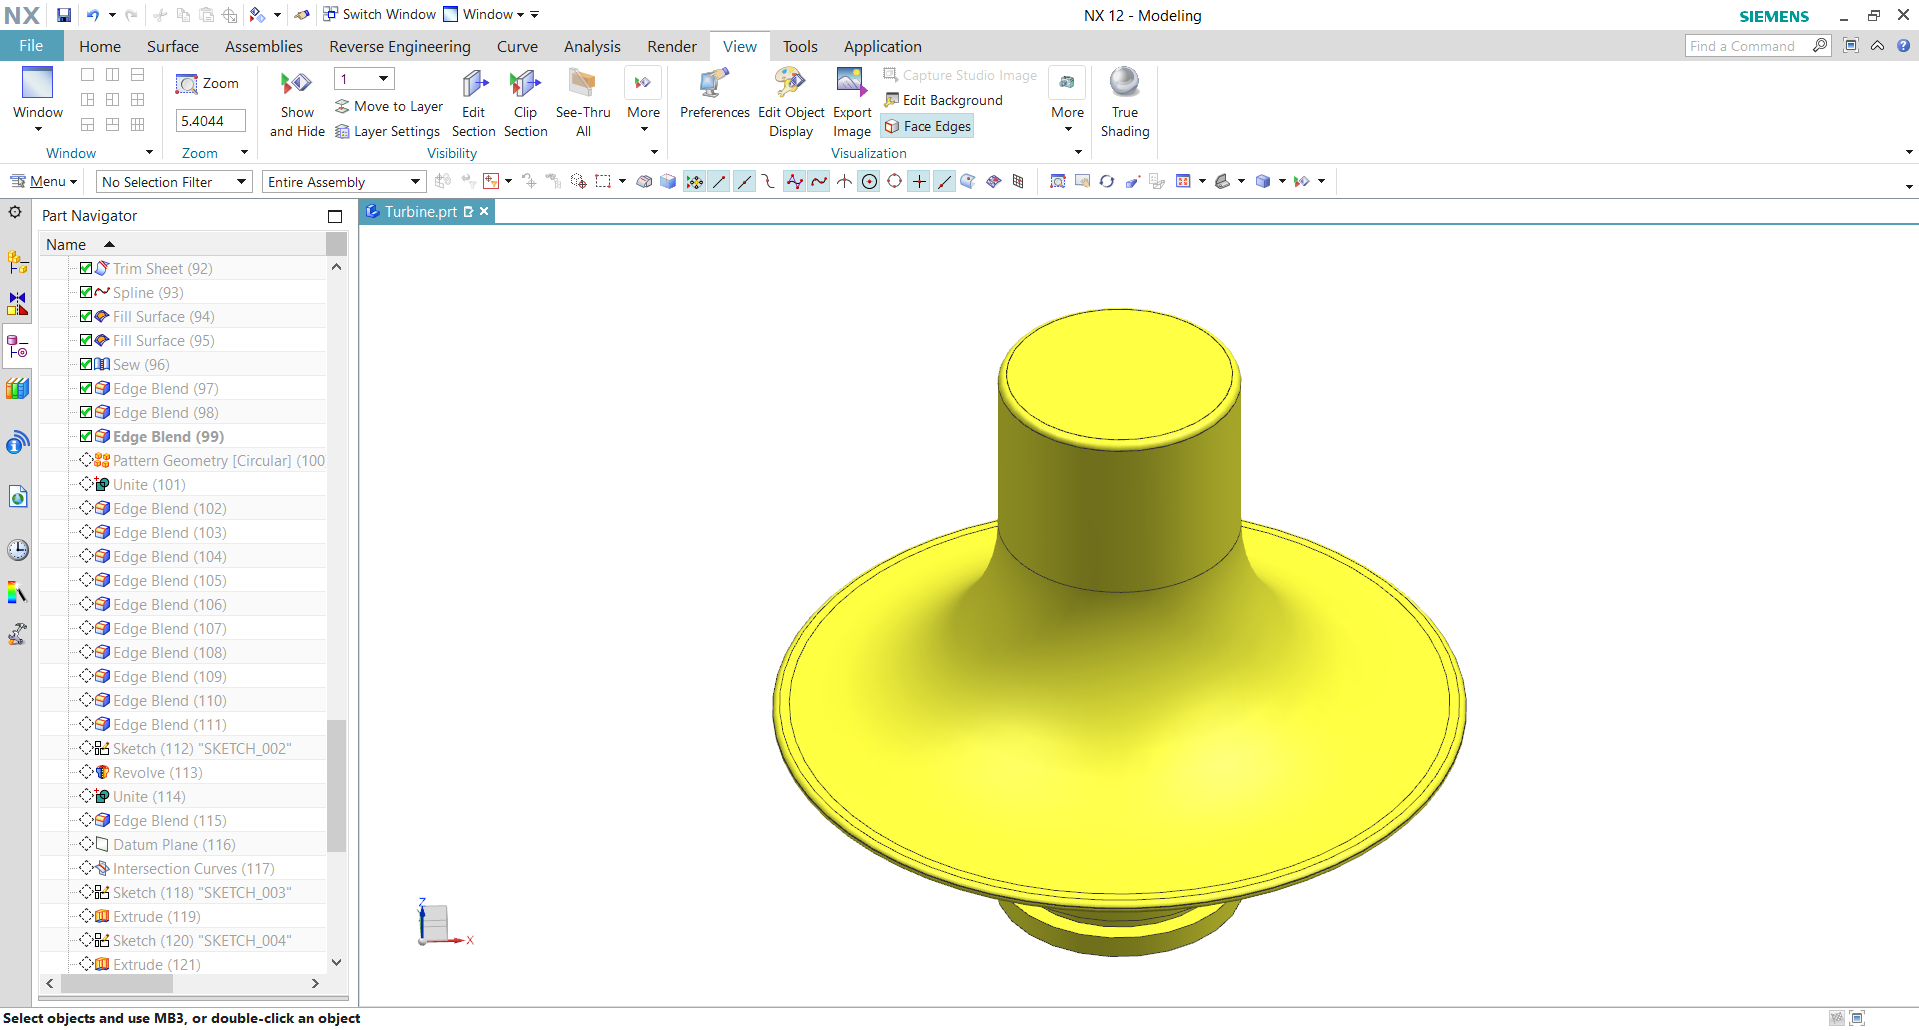This screenshot has height=1030, width=1919.
Task: Open the Constraint Navigator sidebar icon
Action: click(17, 304)
